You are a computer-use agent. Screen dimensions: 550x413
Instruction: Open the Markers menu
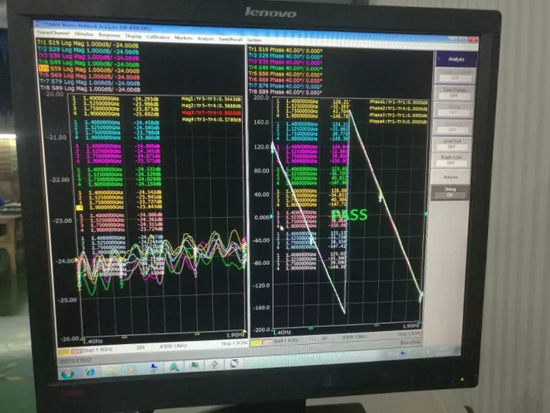(x=183, y=38)
